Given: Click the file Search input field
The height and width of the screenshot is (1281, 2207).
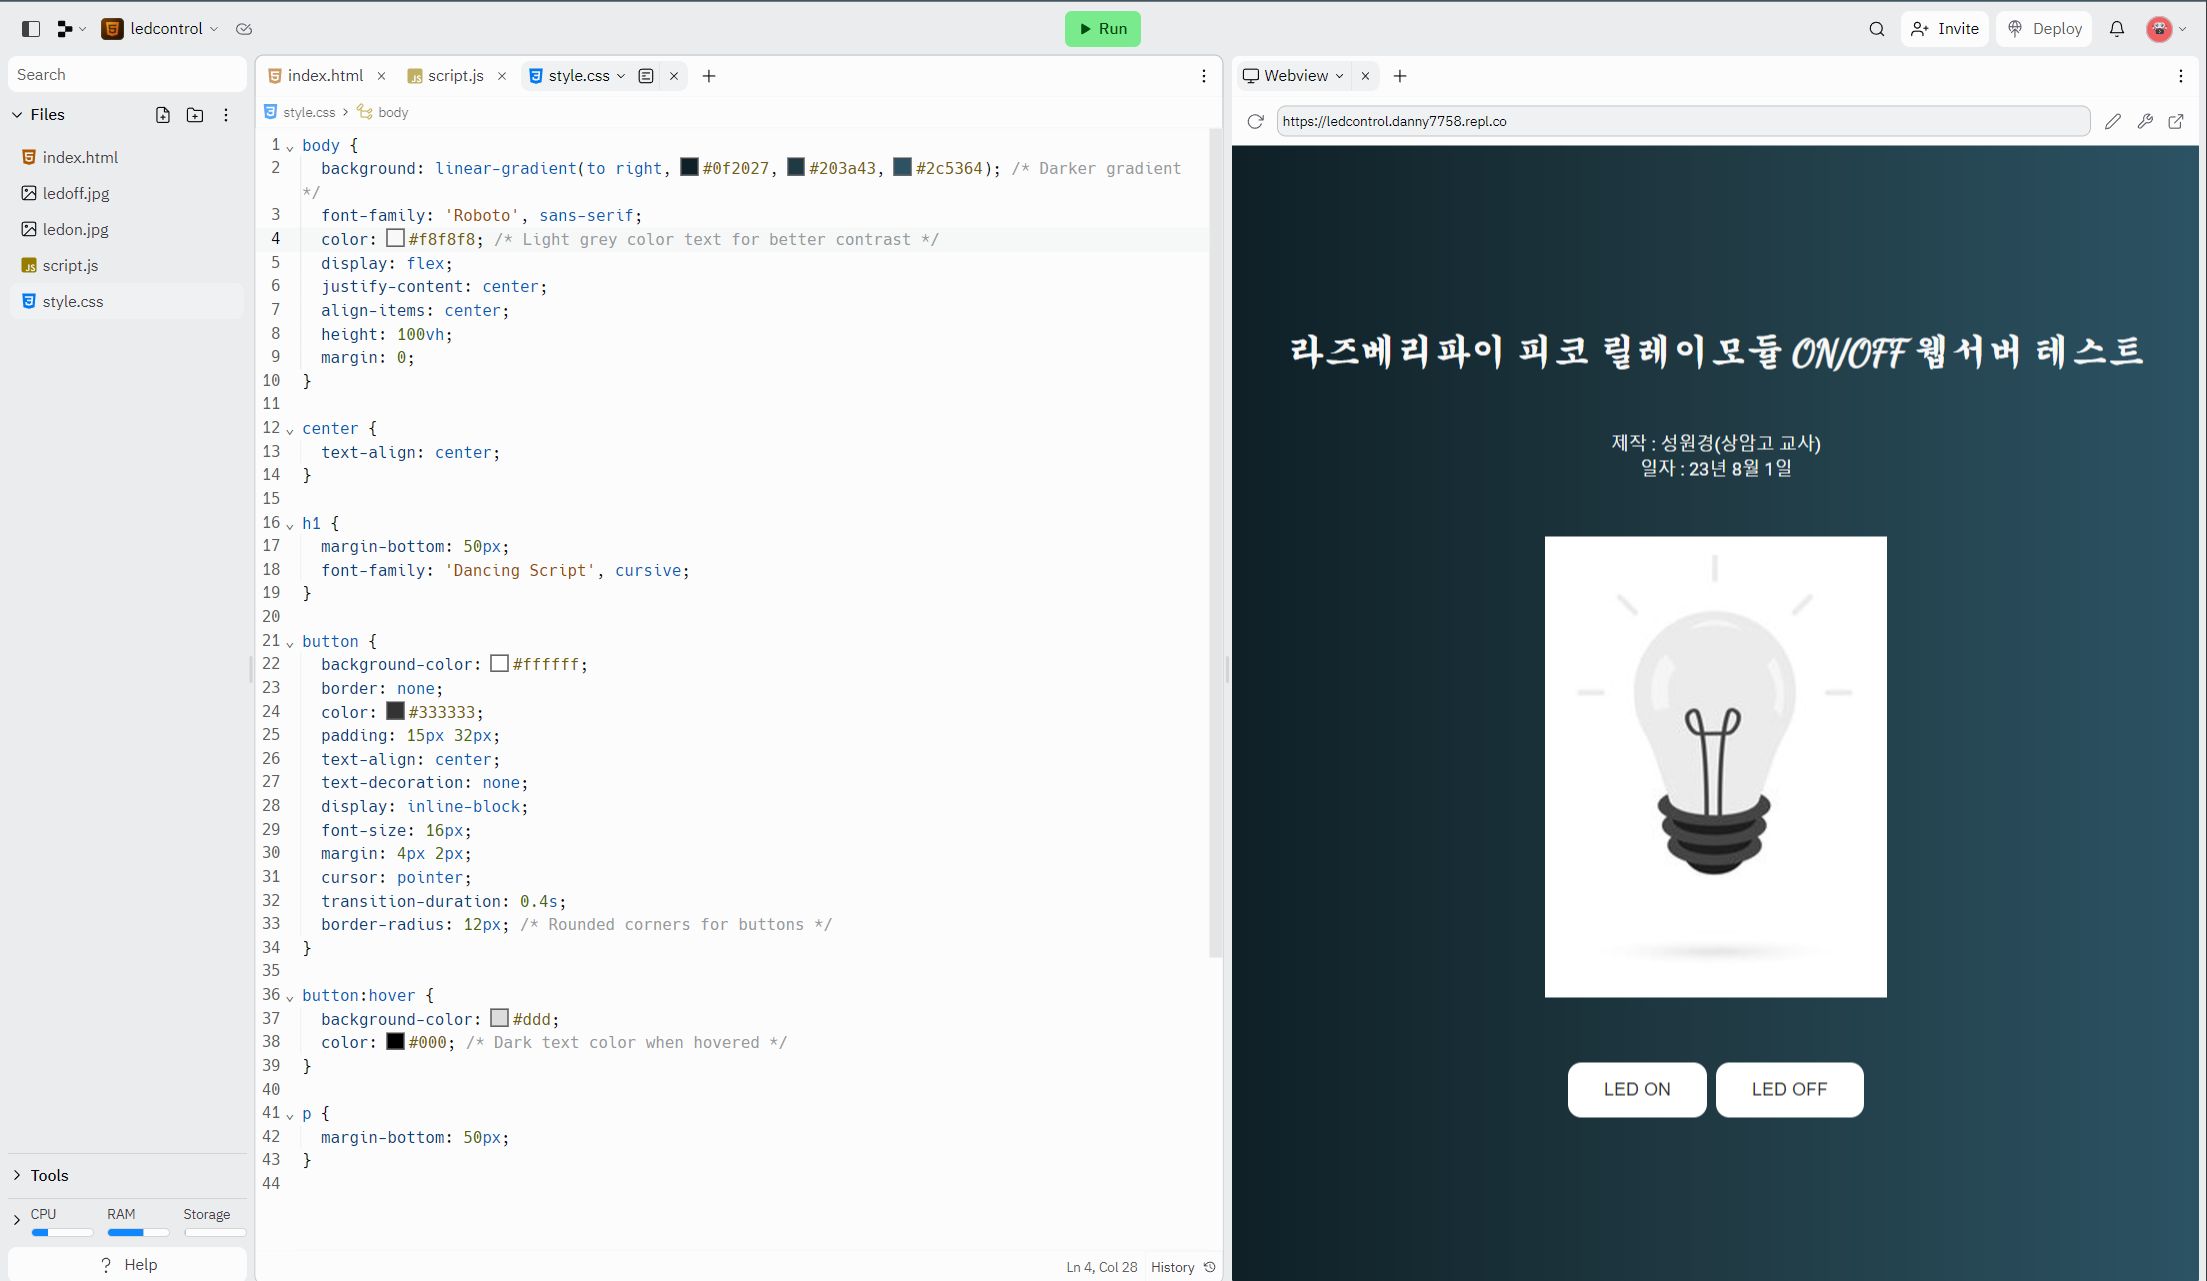Looking at the screenshot, I should coord(127,75).
